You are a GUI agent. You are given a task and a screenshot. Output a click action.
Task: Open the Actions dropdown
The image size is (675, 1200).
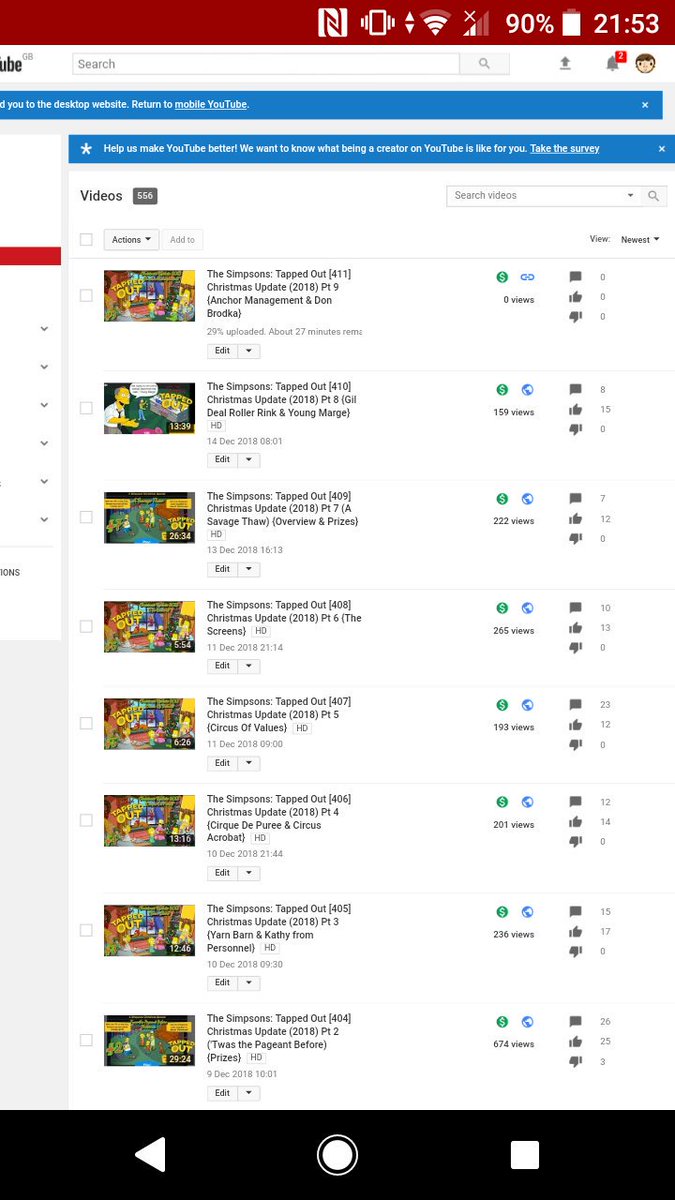(x=131, y=240)
